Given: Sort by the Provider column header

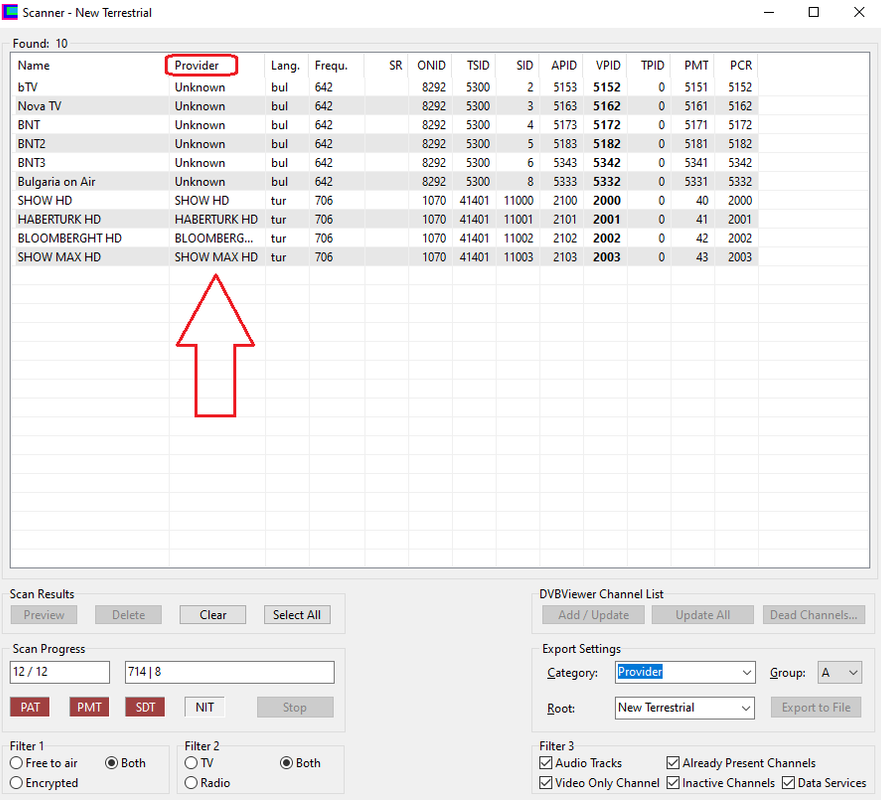Looking at the screenshot, I should 217,66.
